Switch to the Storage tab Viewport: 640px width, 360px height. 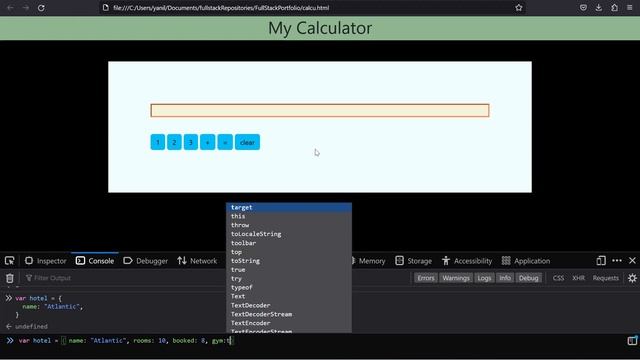tap(413, 261)
